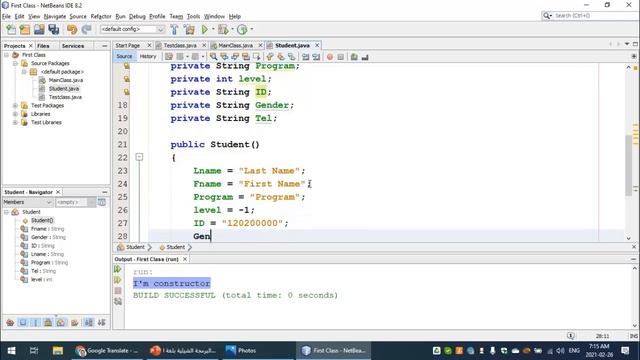The height and width of the screenshot is (360, 640).
Task: Open the Members dropdown in Navigator
Action: pos(27,202)
